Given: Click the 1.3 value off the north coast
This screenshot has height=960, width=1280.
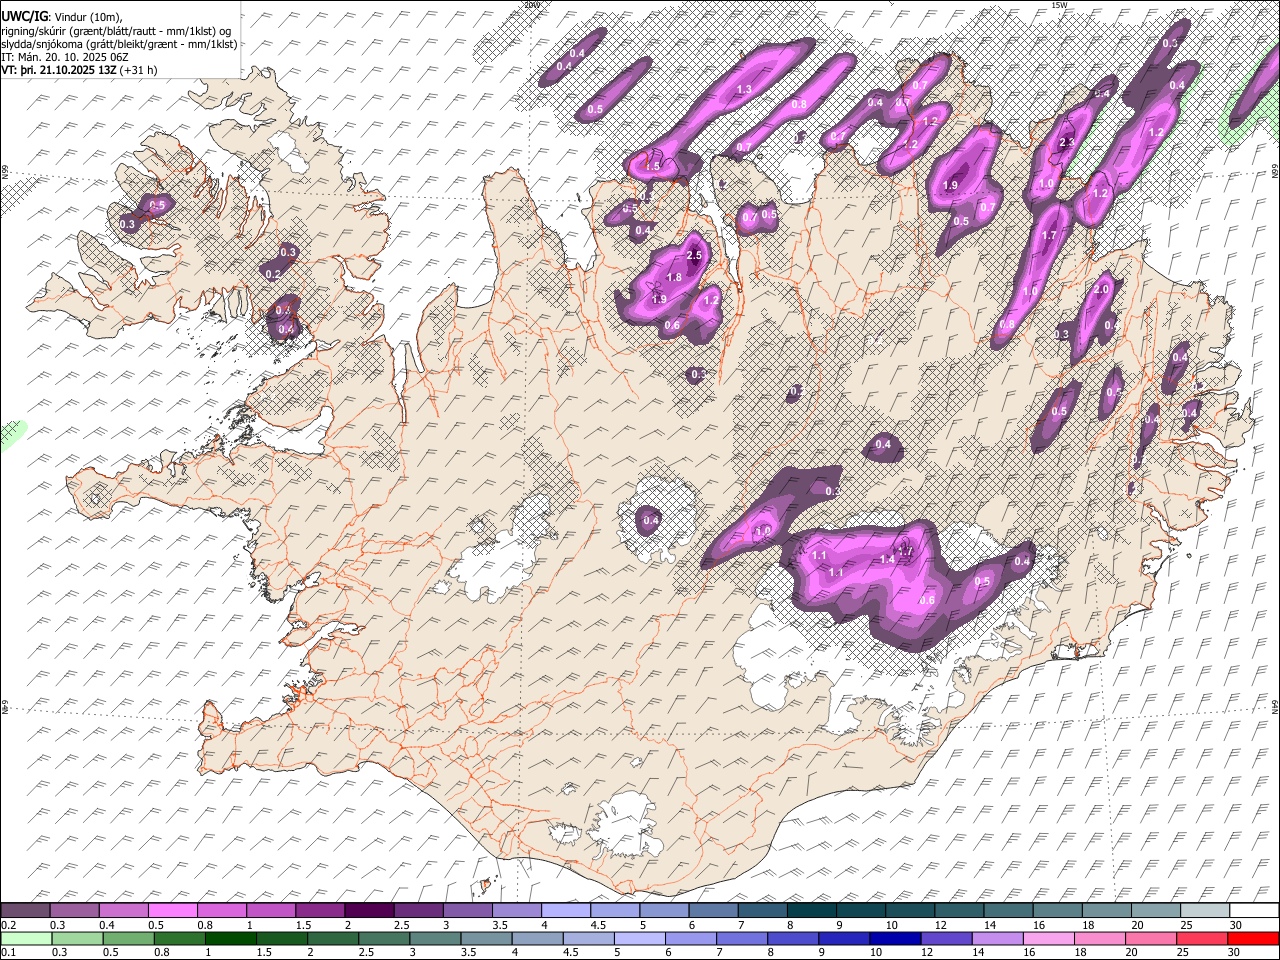Looking at the screenshot, I should tap(744, 90).
